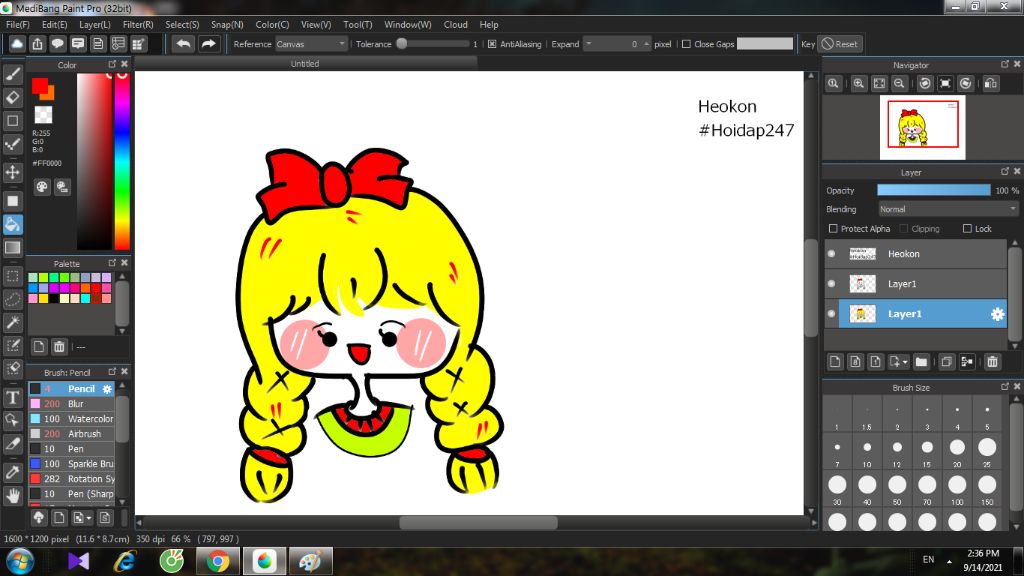1024x576 pixels.
Task: Select the Airbrush brush
Action: 72,434
